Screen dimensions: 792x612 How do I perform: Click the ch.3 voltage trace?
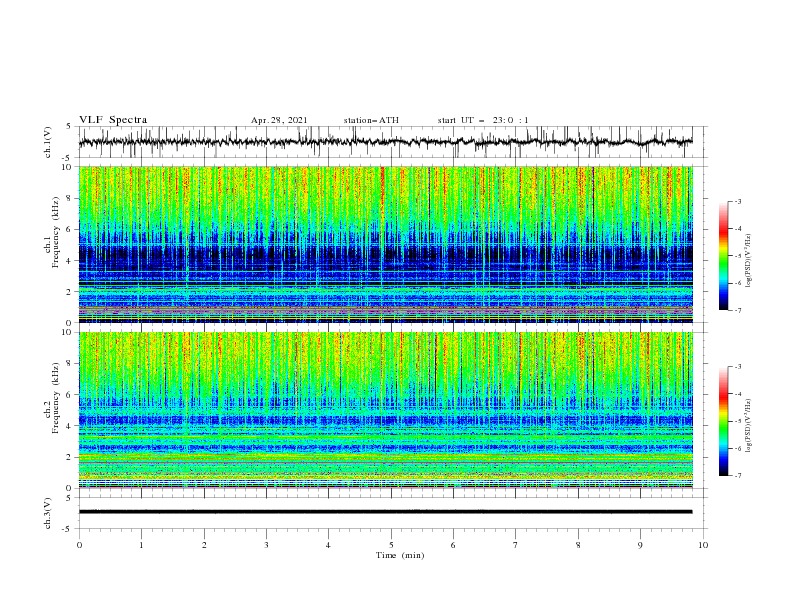pos(385,512)
